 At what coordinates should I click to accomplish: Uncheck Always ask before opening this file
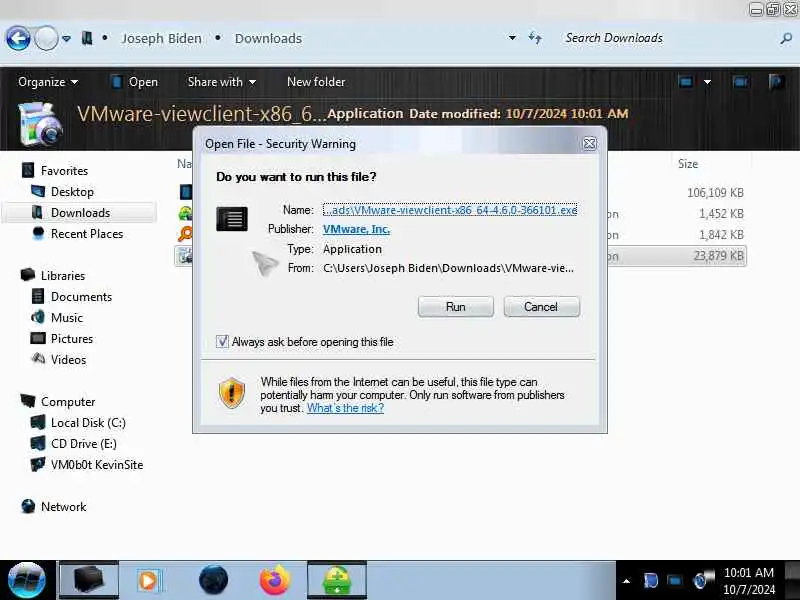tap(222, 341)
